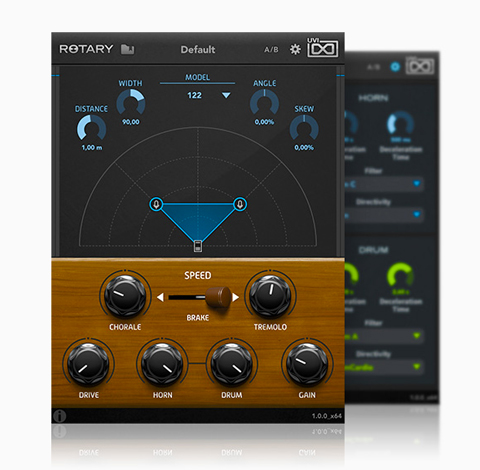The height and width of the screenshot is (470, 480).
Task: Click the SPEED label
Action: (x=198, y=275)
